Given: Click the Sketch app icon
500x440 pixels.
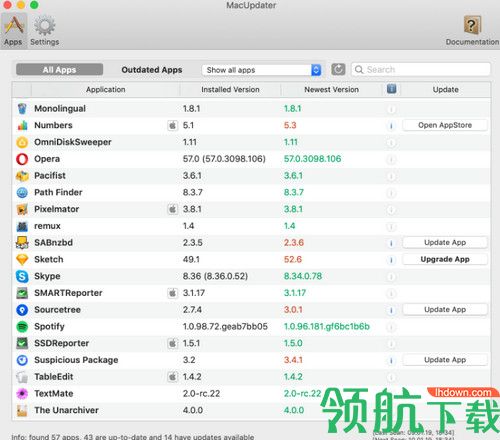Looking at the screenshot, I should pyautogui.click(x=22, y=259).
